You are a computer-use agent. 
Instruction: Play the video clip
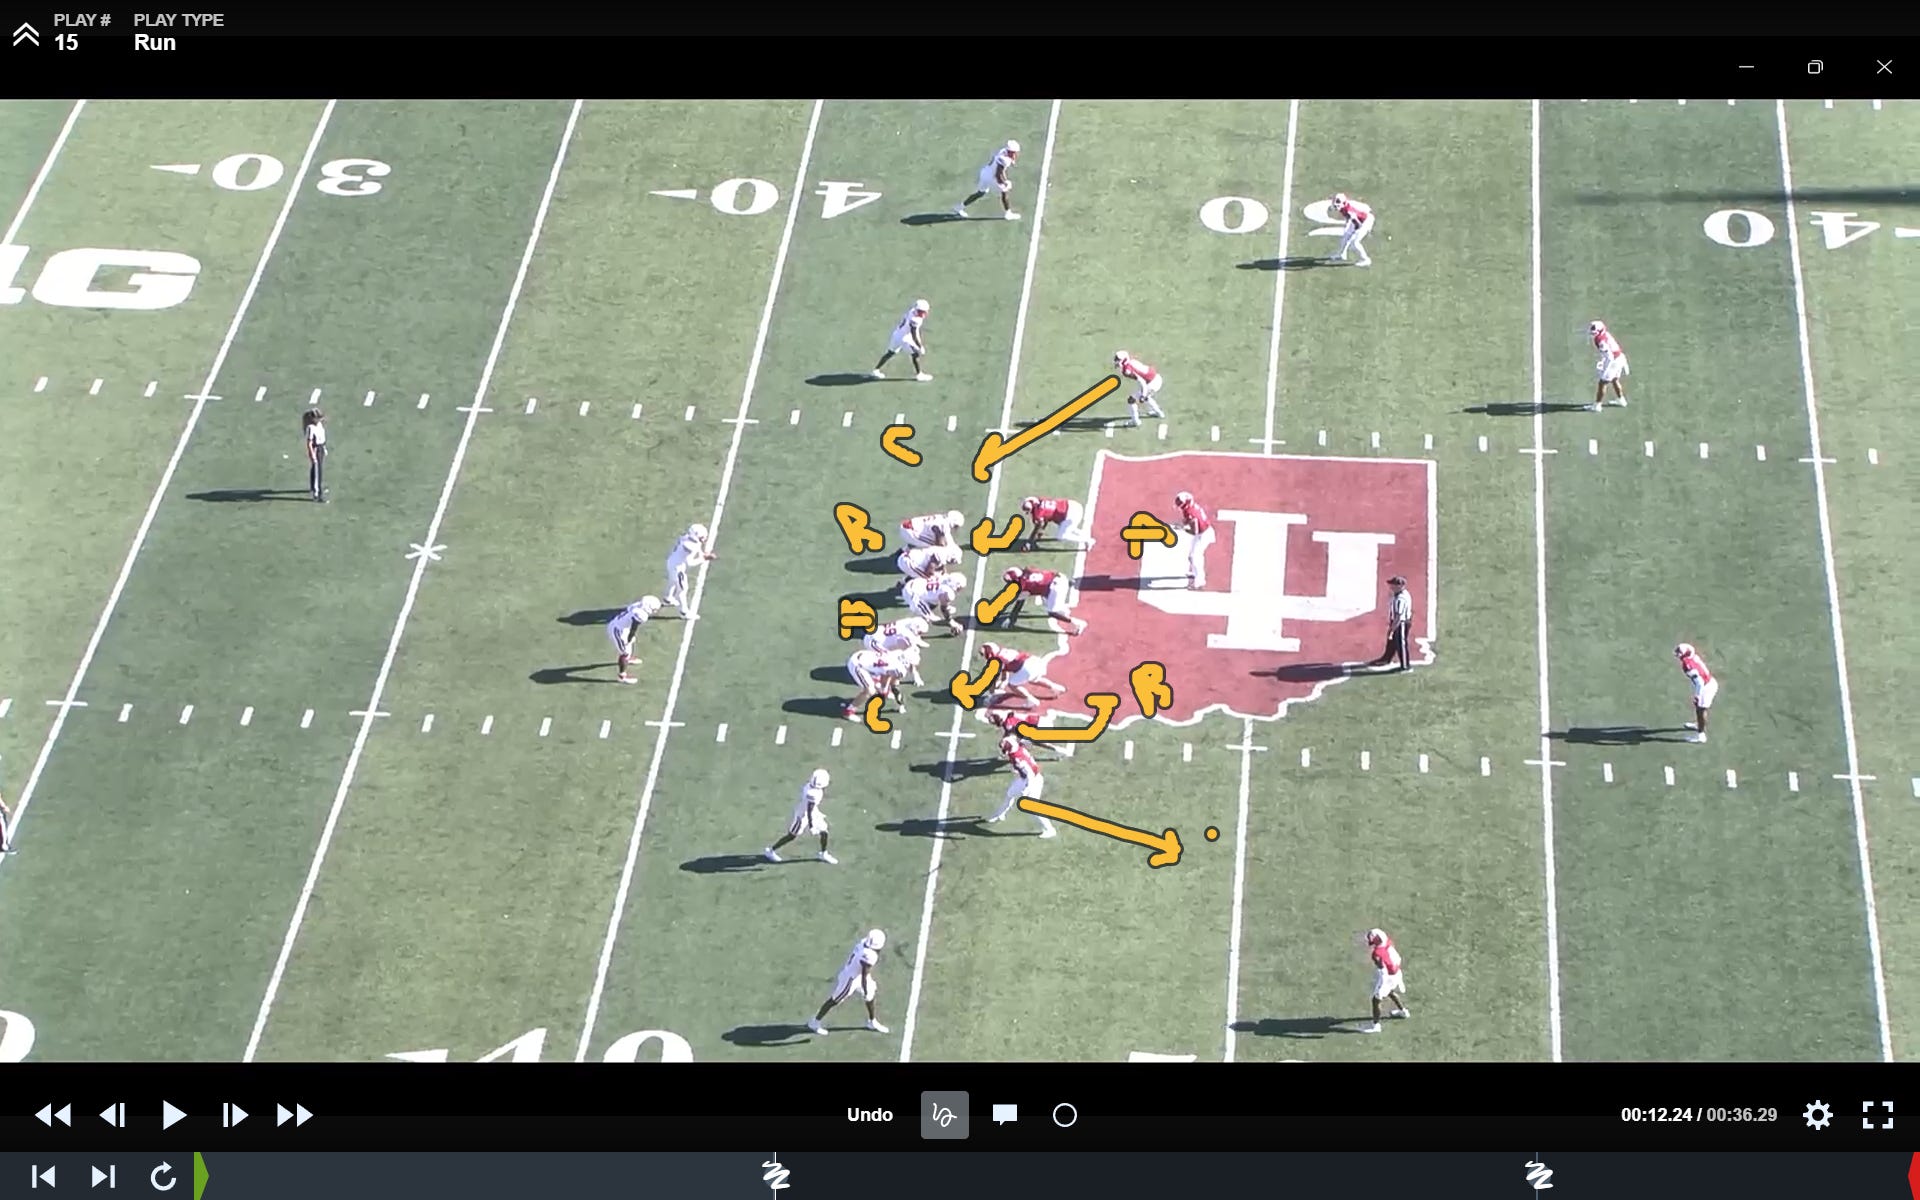point(174,1115)
